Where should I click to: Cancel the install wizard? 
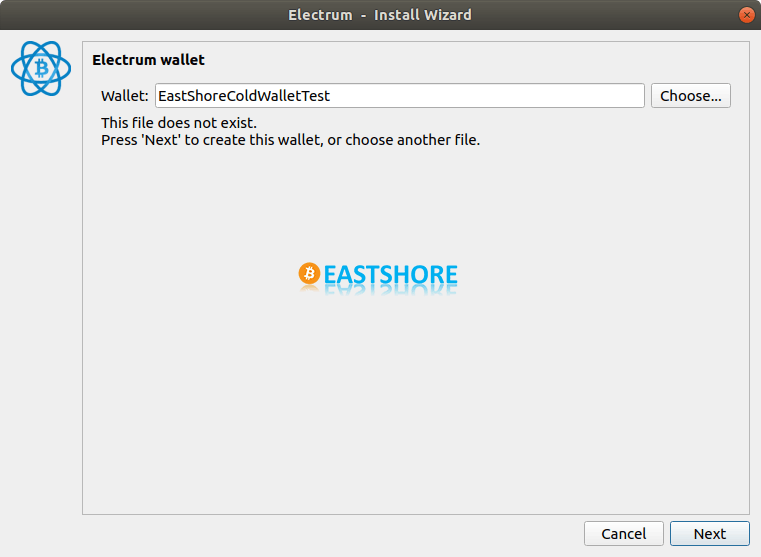pyautogui.click(x=623, y=534)
